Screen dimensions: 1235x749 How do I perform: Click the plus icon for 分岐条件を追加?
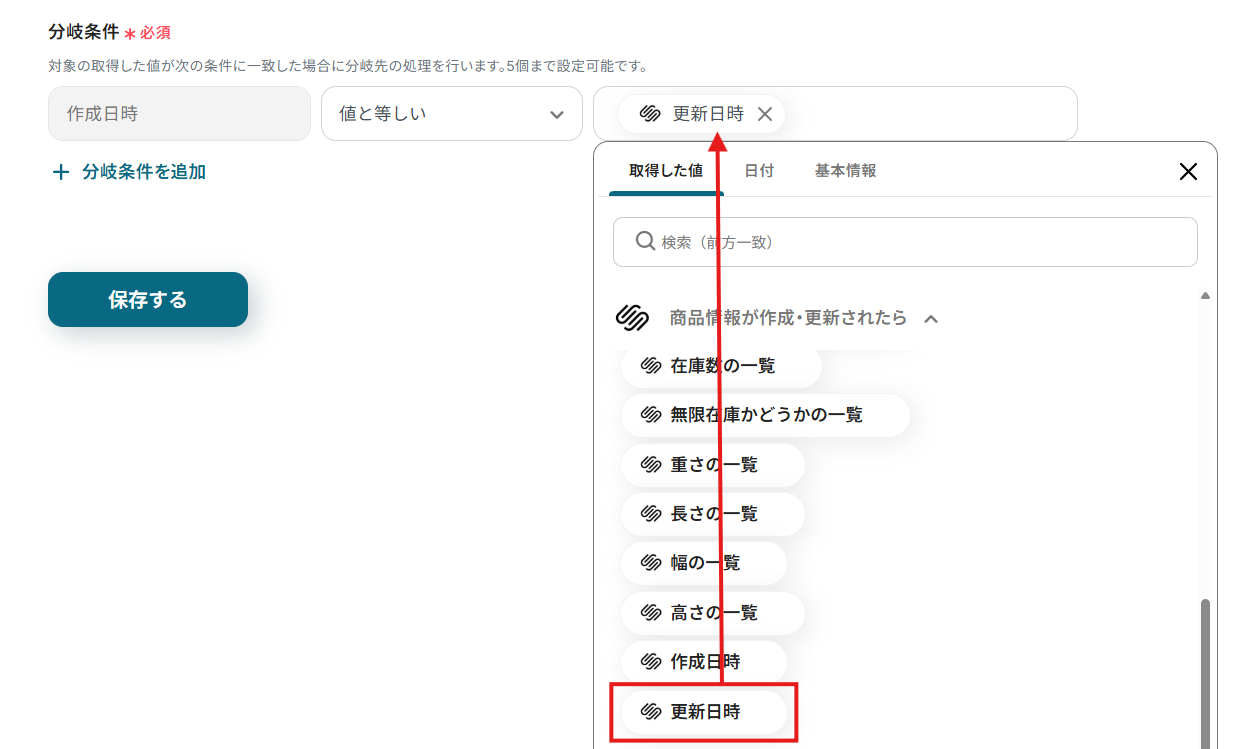(61, 172)
